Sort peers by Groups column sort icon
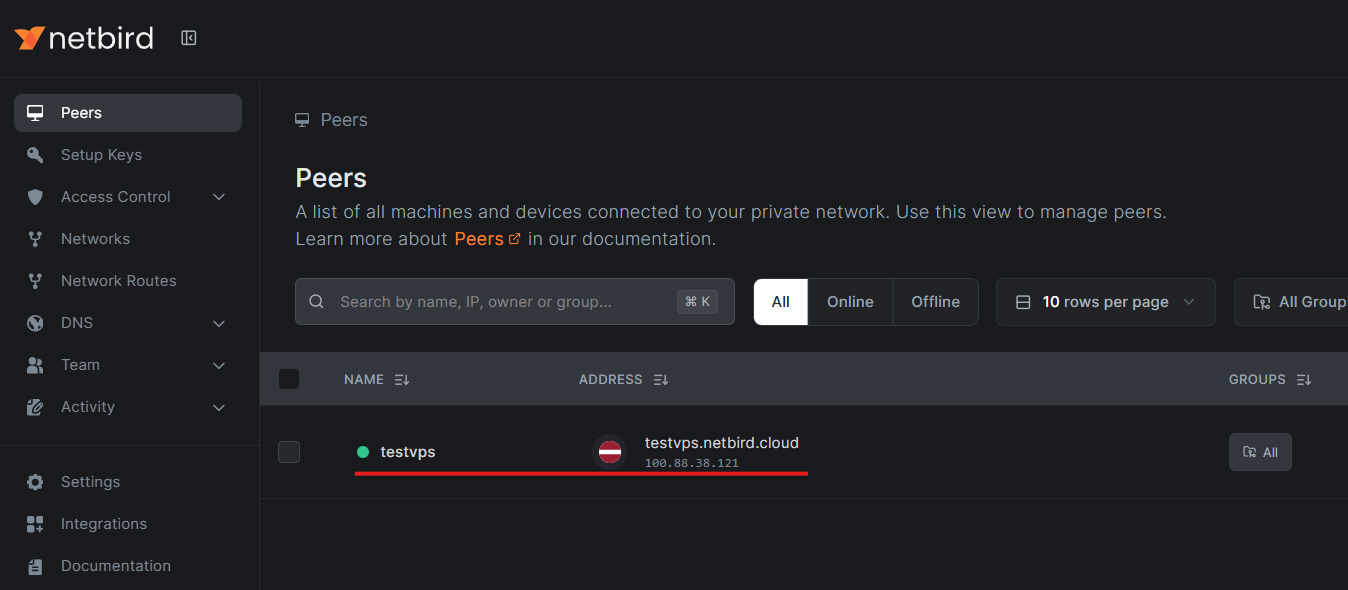 pyautogui.click(x=1304, y=380)
